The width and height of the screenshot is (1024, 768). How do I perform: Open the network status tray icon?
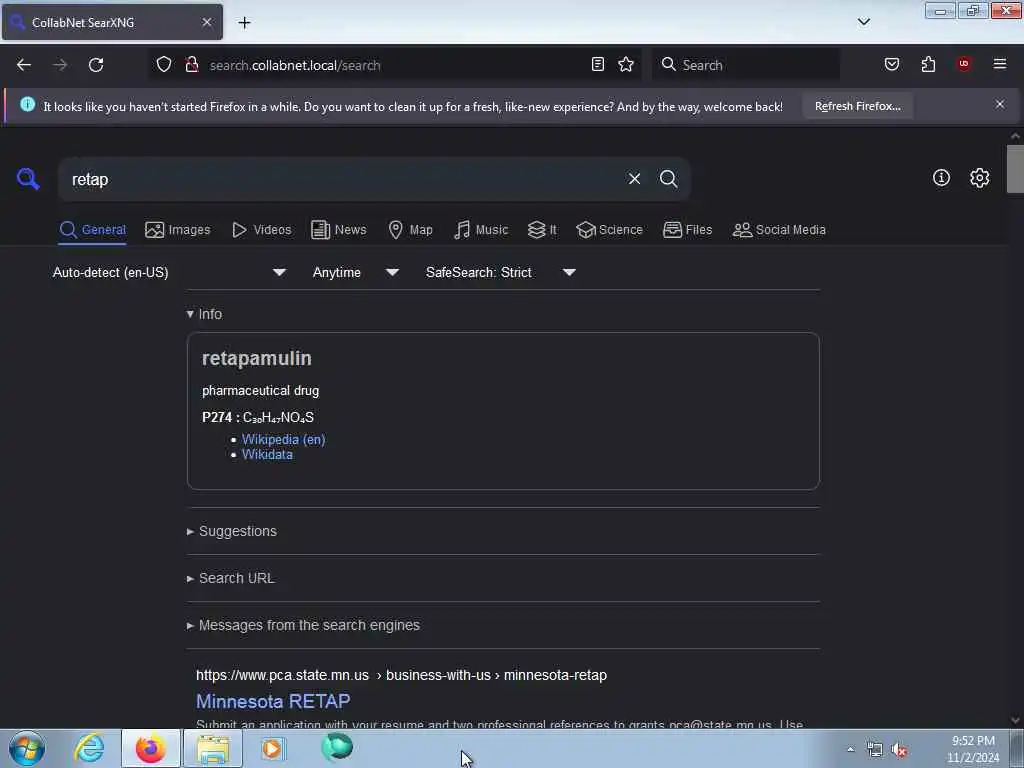[874, 750]
